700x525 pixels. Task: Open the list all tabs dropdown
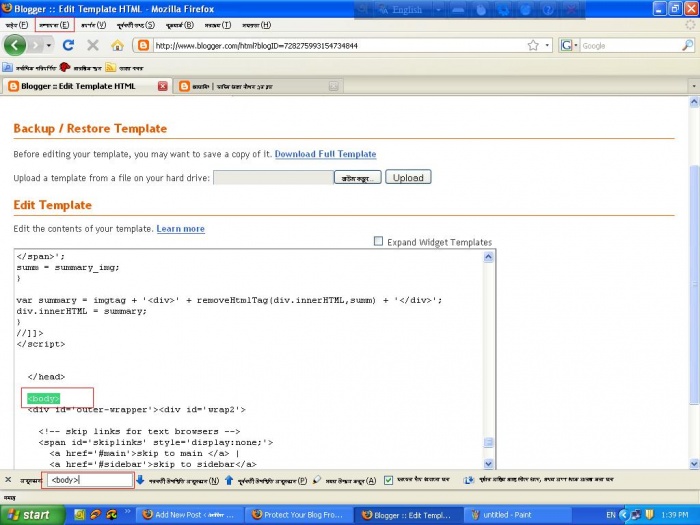click(x=693, y=86)
